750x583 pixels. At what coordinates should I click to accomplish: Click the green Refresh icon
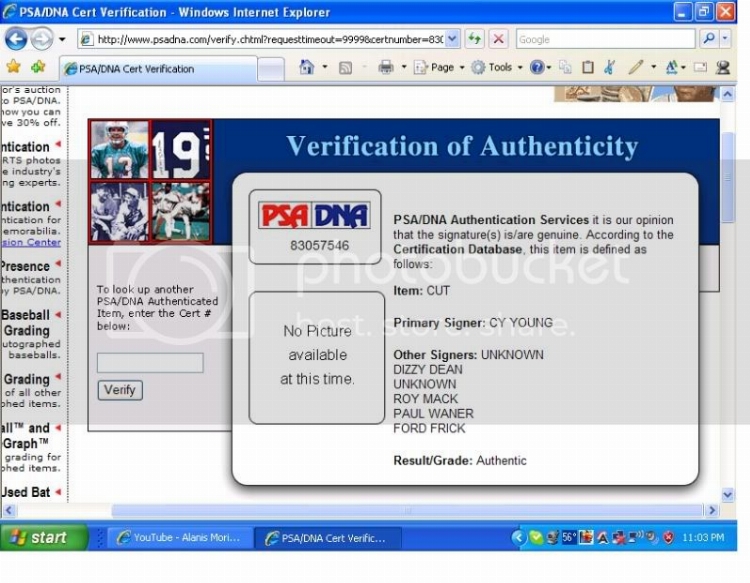click(474, 39)
